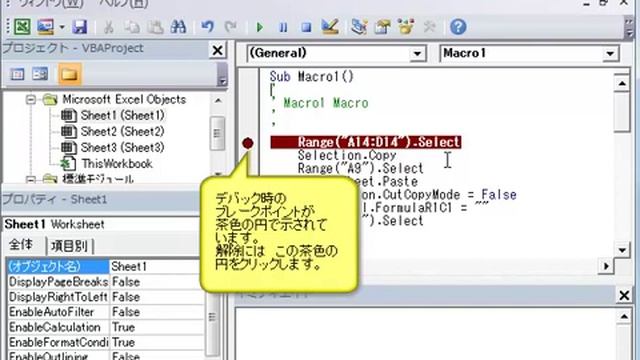The height and width of the screenshot is (360, 640).
Task: Select the EnableCalculation property
Action: [58, 327]
